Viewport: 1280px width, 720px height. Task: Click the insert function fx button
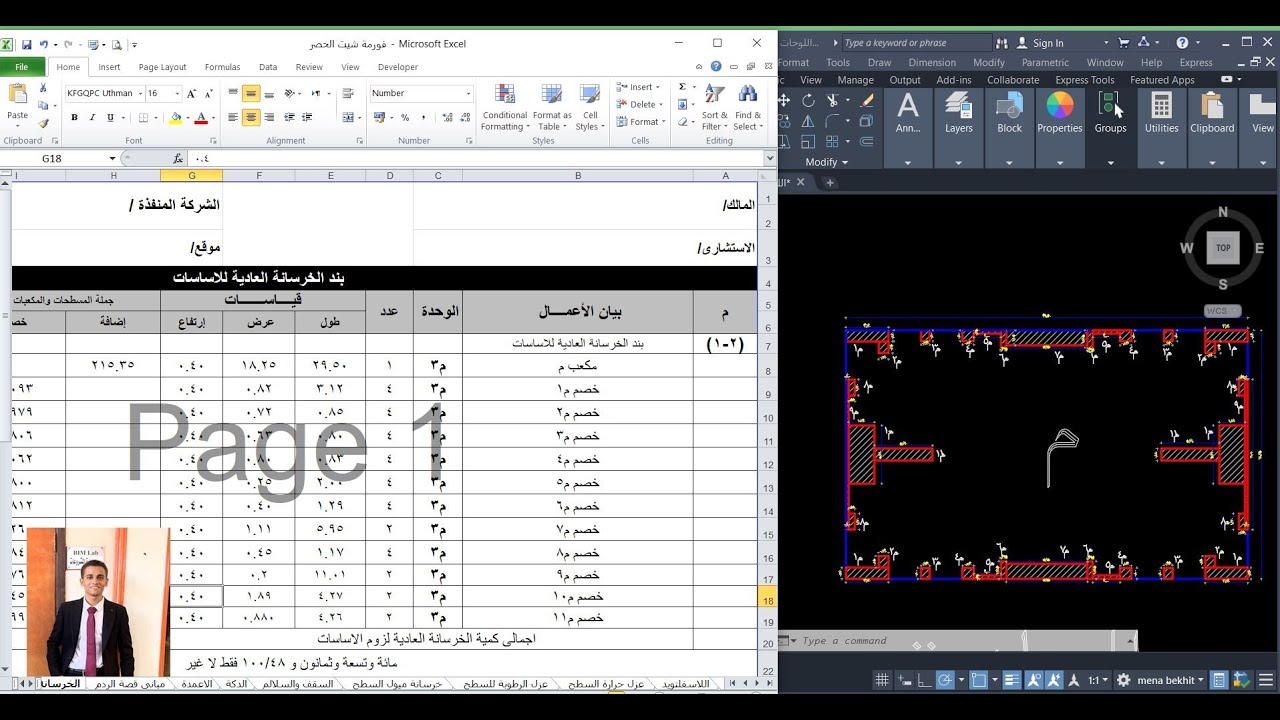click(177, 159)
